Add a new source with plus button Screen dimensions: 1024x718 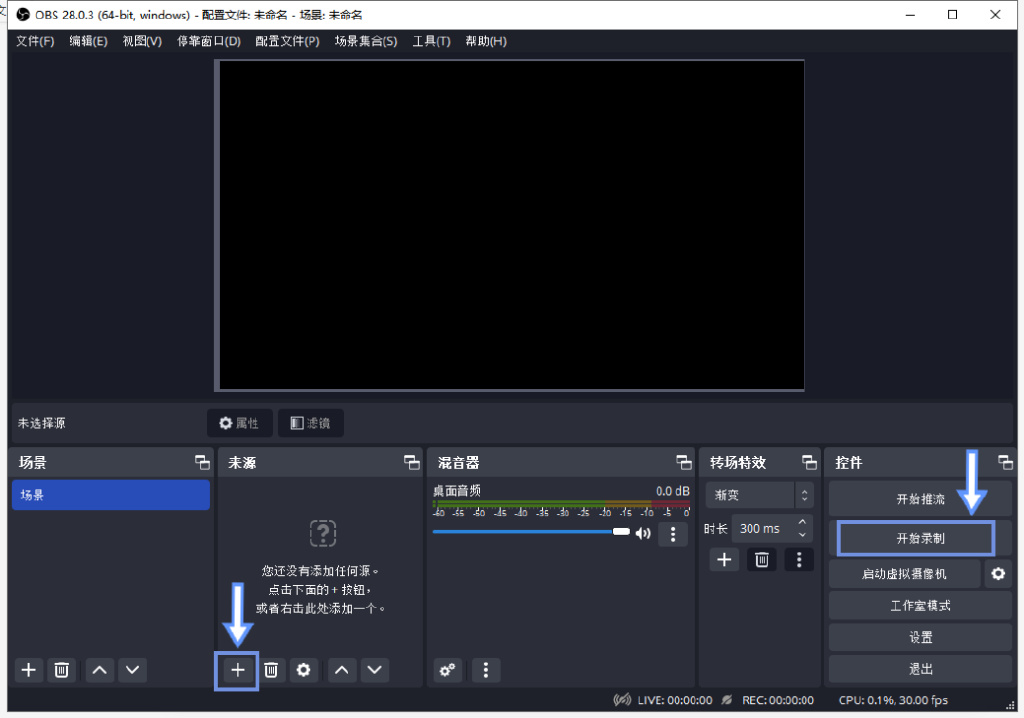pyautogui.click(x=237, y=670)
